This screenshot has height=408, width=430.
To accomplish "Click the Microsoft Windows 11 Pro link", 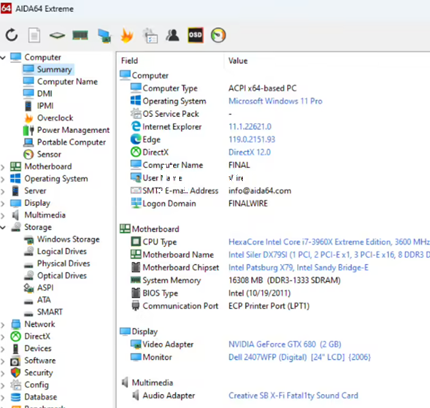I will pos(275,101).
